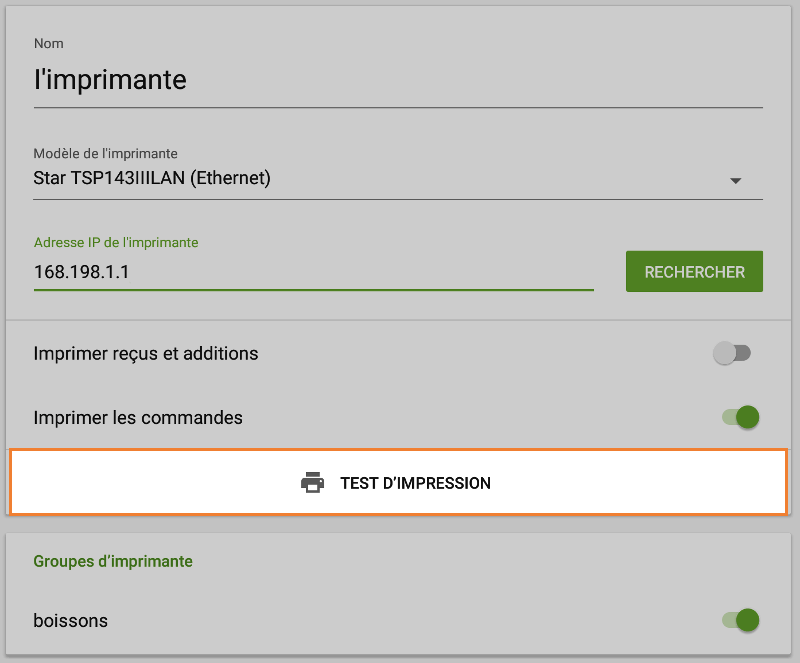Screen dimensions: 800x663
Task: Select the 'boissons' group entry
Action: [x=70, y=620]
